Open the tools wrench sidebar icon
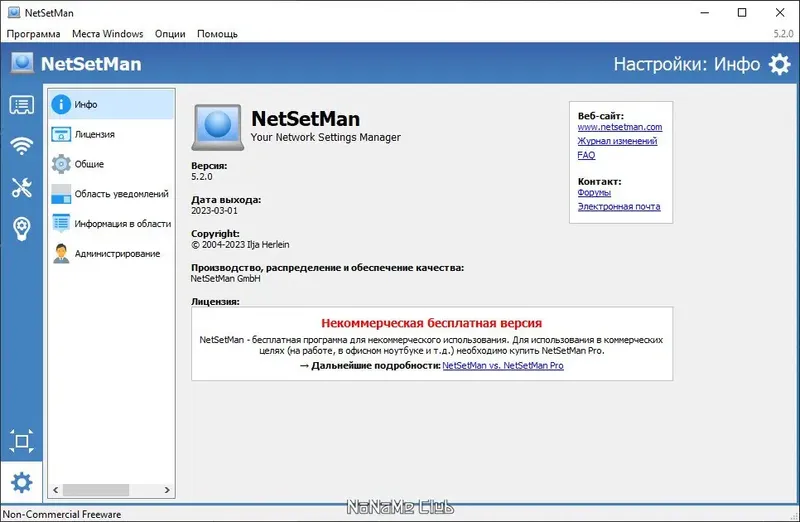The height and width of the screenshot is (522, 800). coord(21,187)
